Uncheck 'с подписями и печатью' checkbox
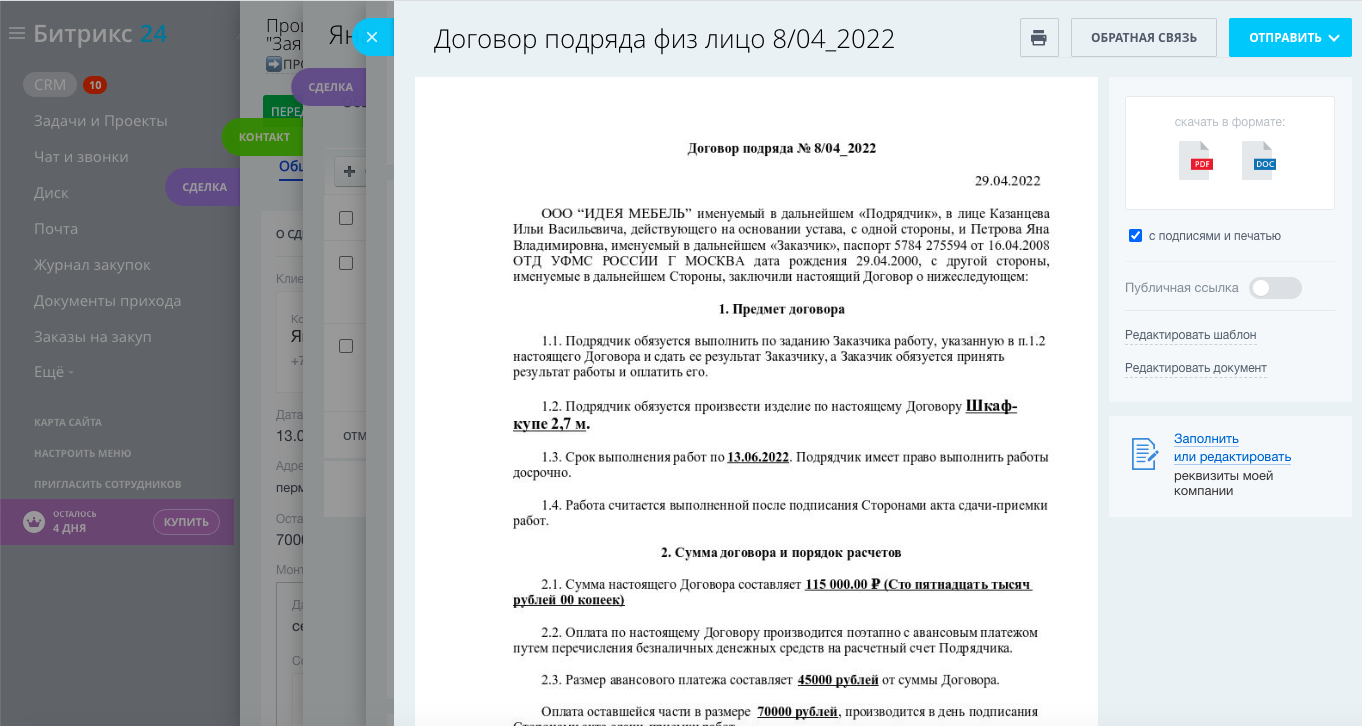The height and width of the screenshot is (726, 1362). click(x=1135, y=236)
